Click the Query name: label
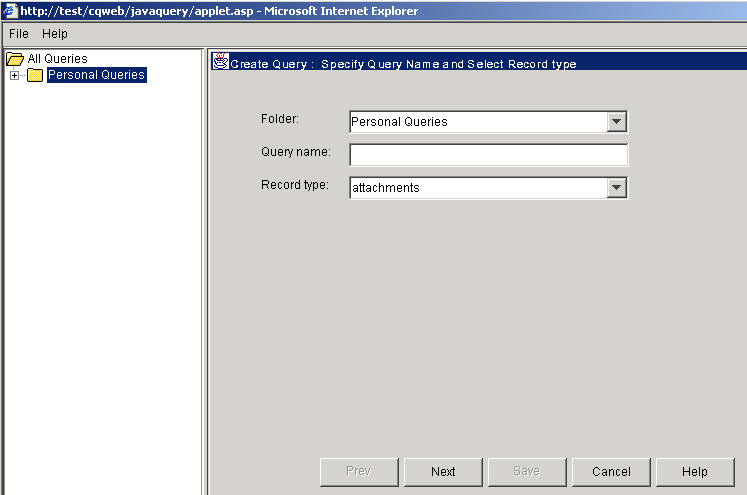747x495 pixels. click(295, 152)
